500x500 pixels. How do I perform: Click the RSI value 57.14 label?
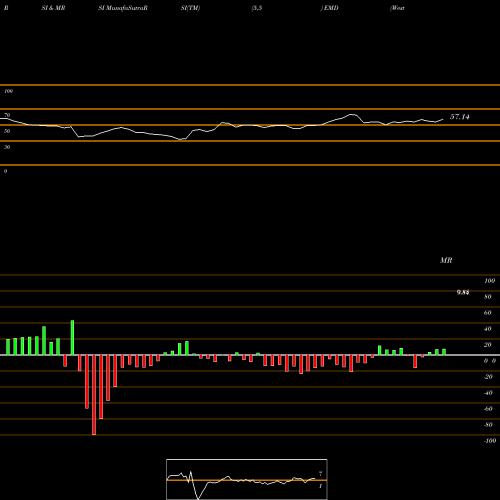click(460, 117)
